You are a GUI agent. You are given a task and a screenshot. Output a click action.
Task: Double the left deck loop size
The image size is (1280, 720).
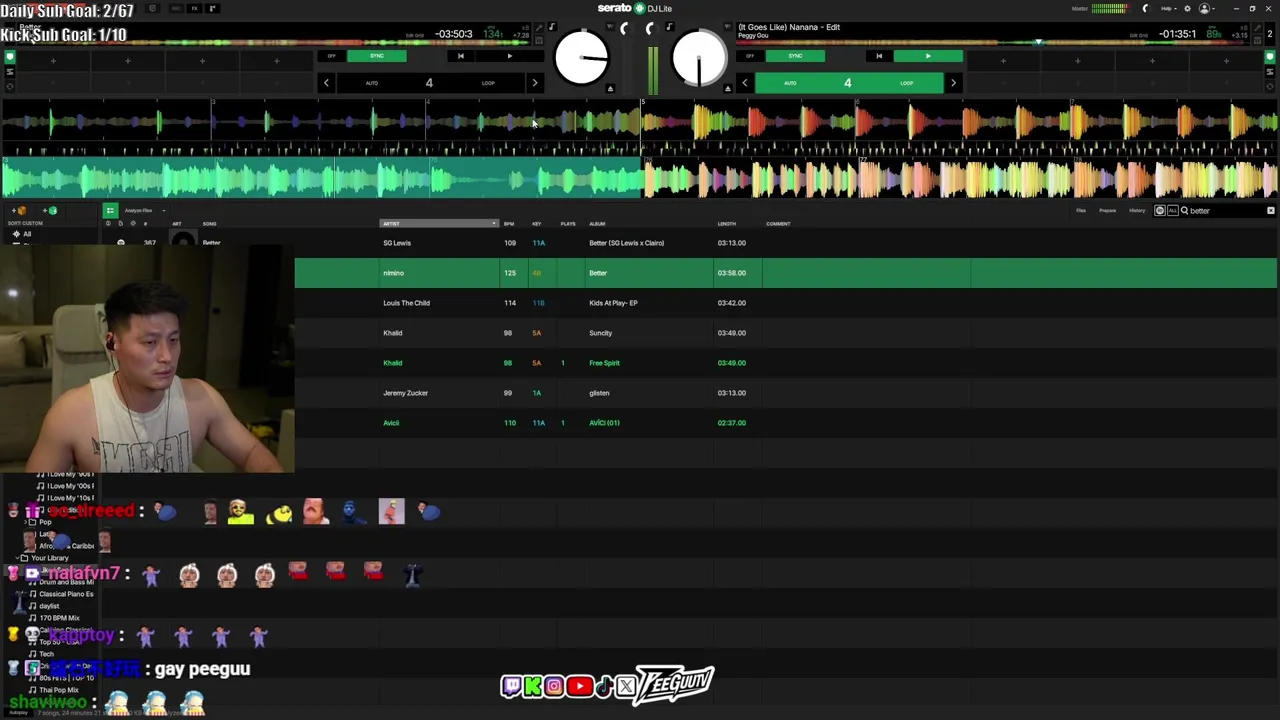(x=535, y=83)
